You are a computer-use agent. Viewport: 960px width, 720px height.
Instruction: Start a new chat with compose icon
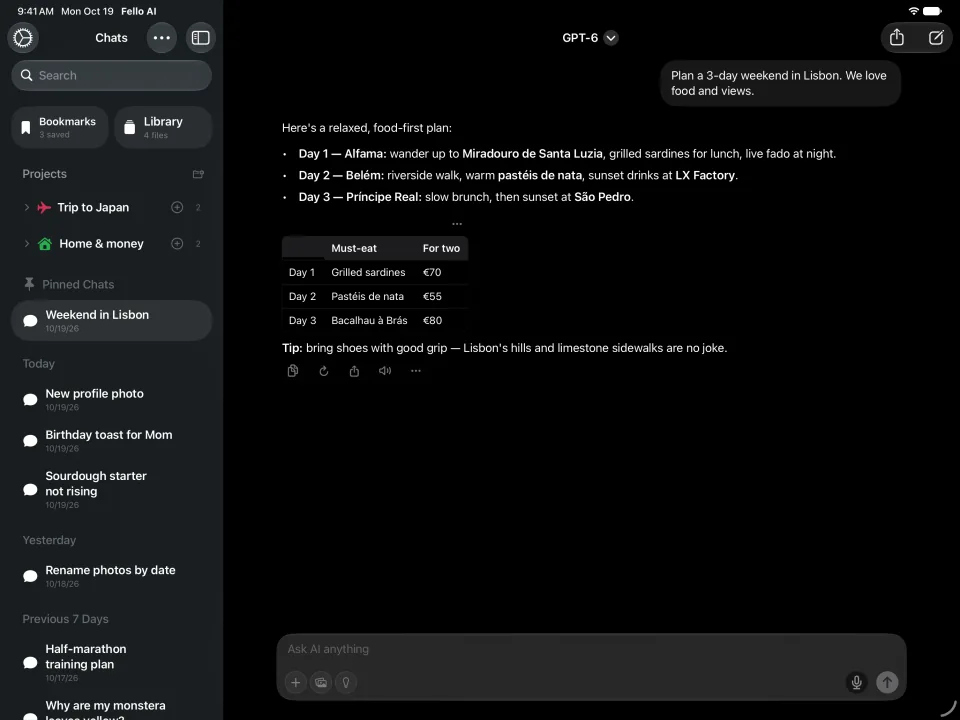[936, 38]
